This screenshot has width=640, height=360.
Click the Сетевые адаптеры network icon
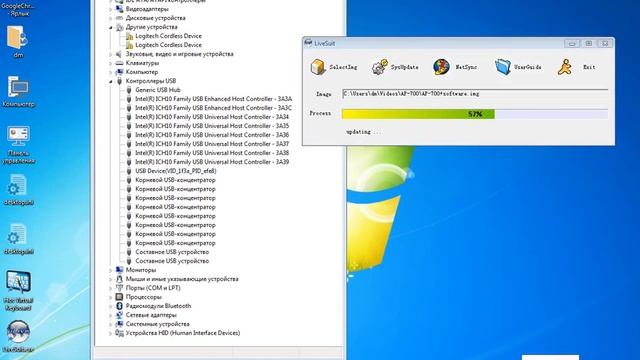pyautogui.click(x=119, y=315)
